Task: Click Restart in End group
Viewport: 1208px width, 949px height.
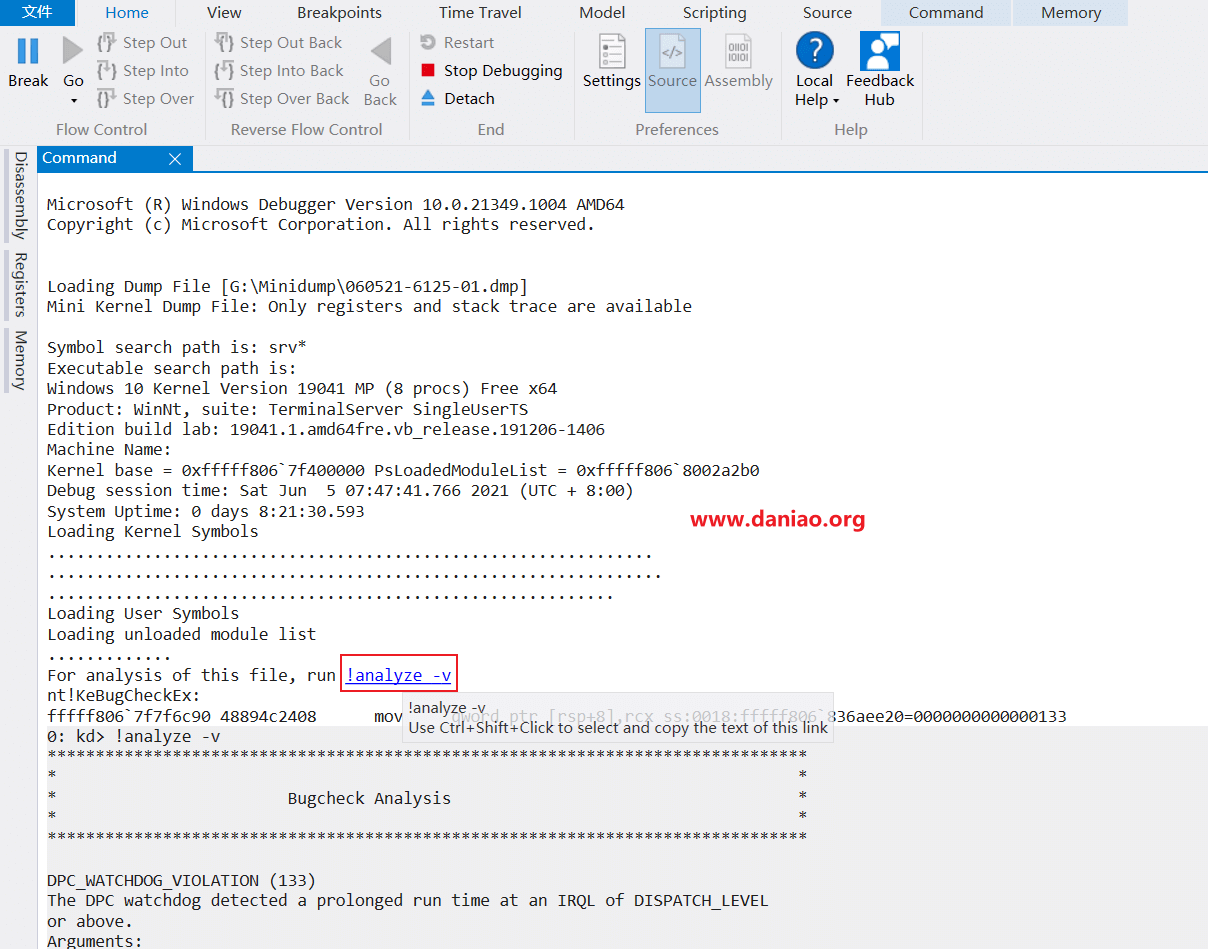Action: [x=457, y=43]
